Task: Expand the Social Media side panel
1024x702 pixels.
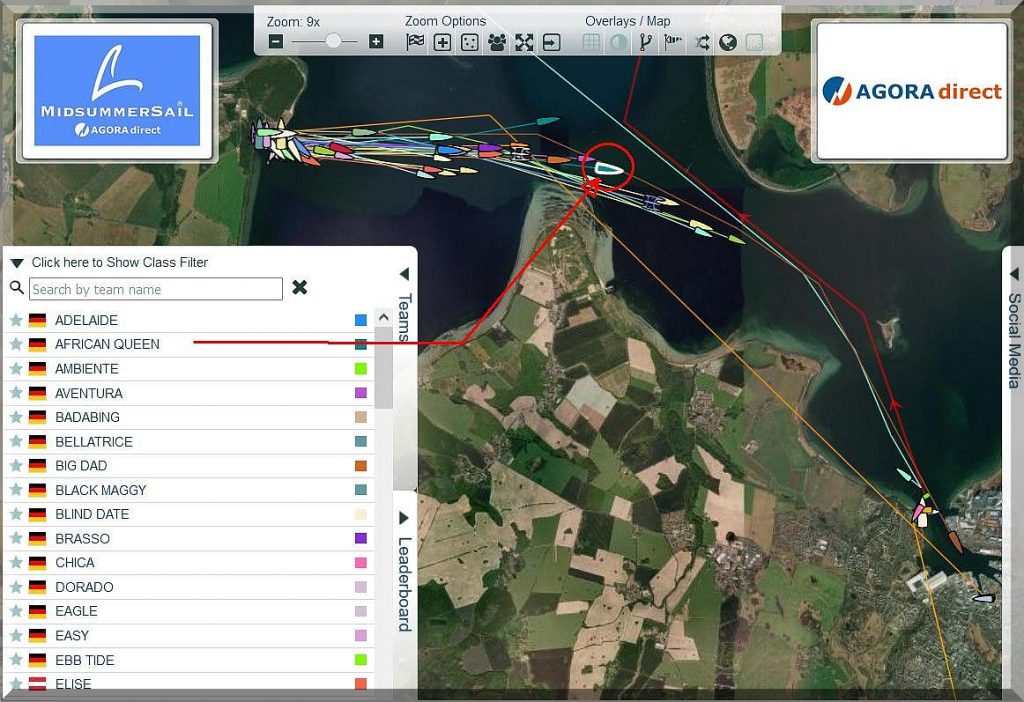Action: [1013, 274]
